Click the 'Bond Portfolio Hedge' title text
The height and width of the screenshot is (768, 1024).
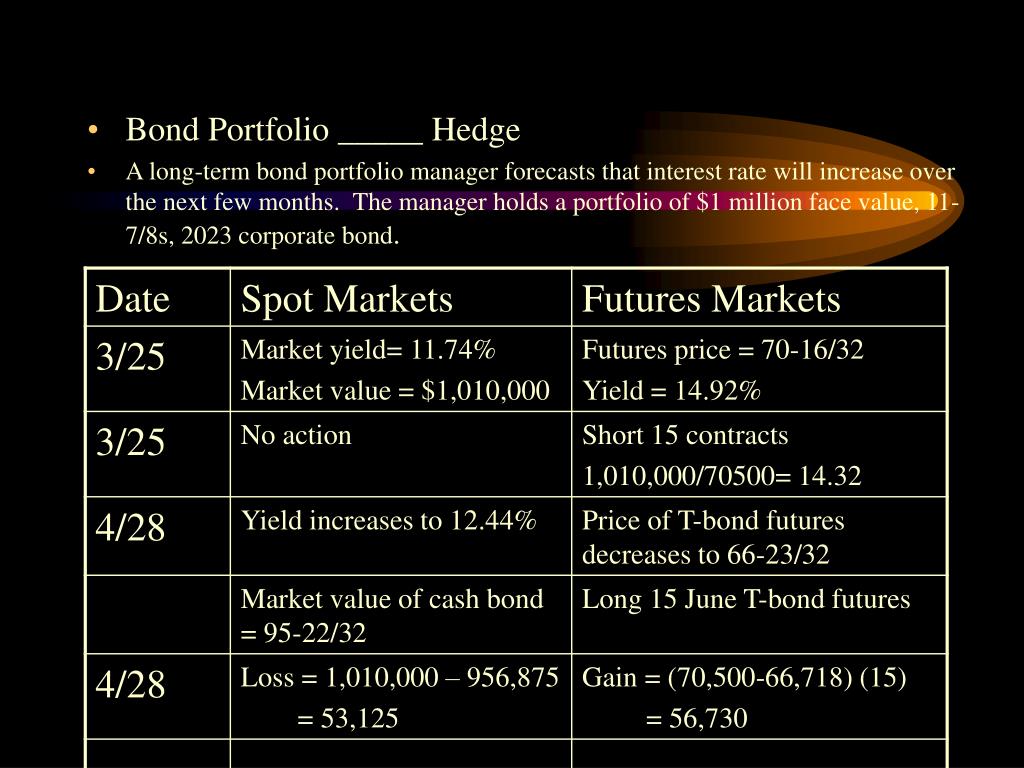pyautogui.click(x=323, y=129)
